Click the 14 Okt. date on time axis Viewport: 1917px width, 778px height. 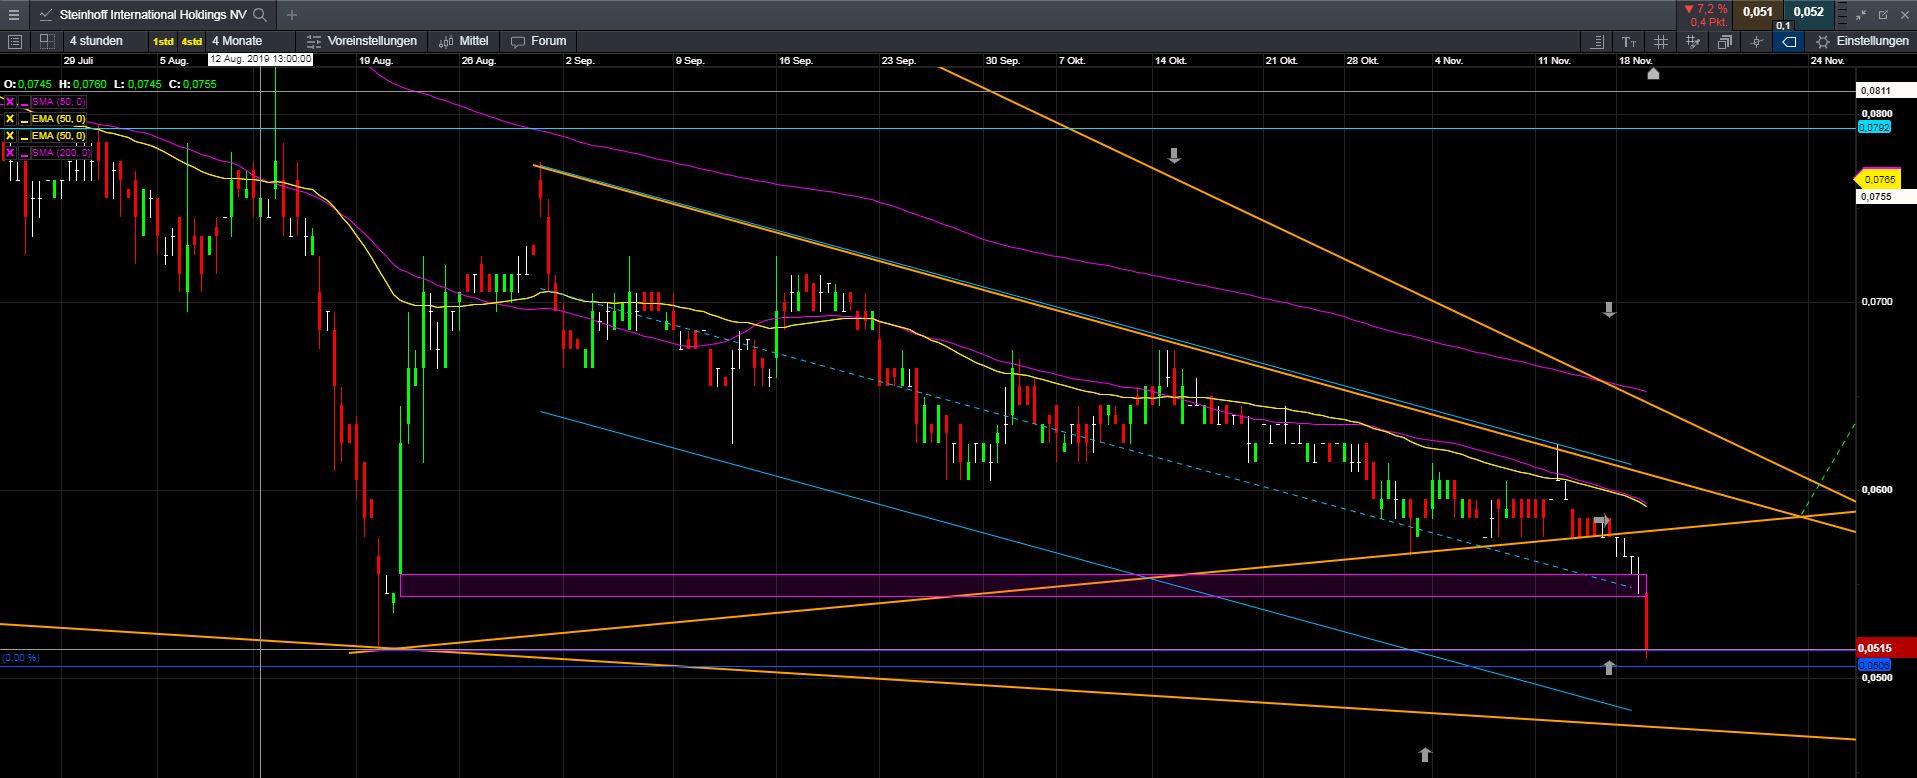coord(1170,61)
